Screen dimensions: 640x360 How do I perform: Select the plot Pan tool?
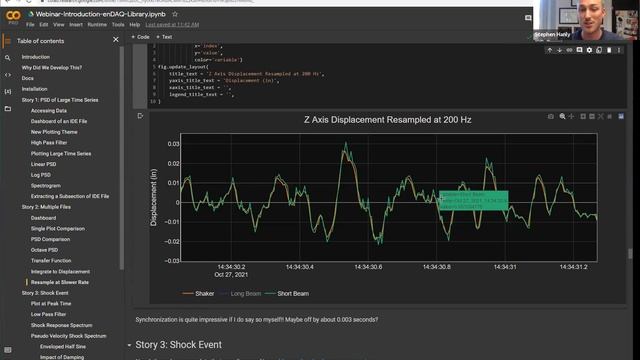tap(571, 117)
